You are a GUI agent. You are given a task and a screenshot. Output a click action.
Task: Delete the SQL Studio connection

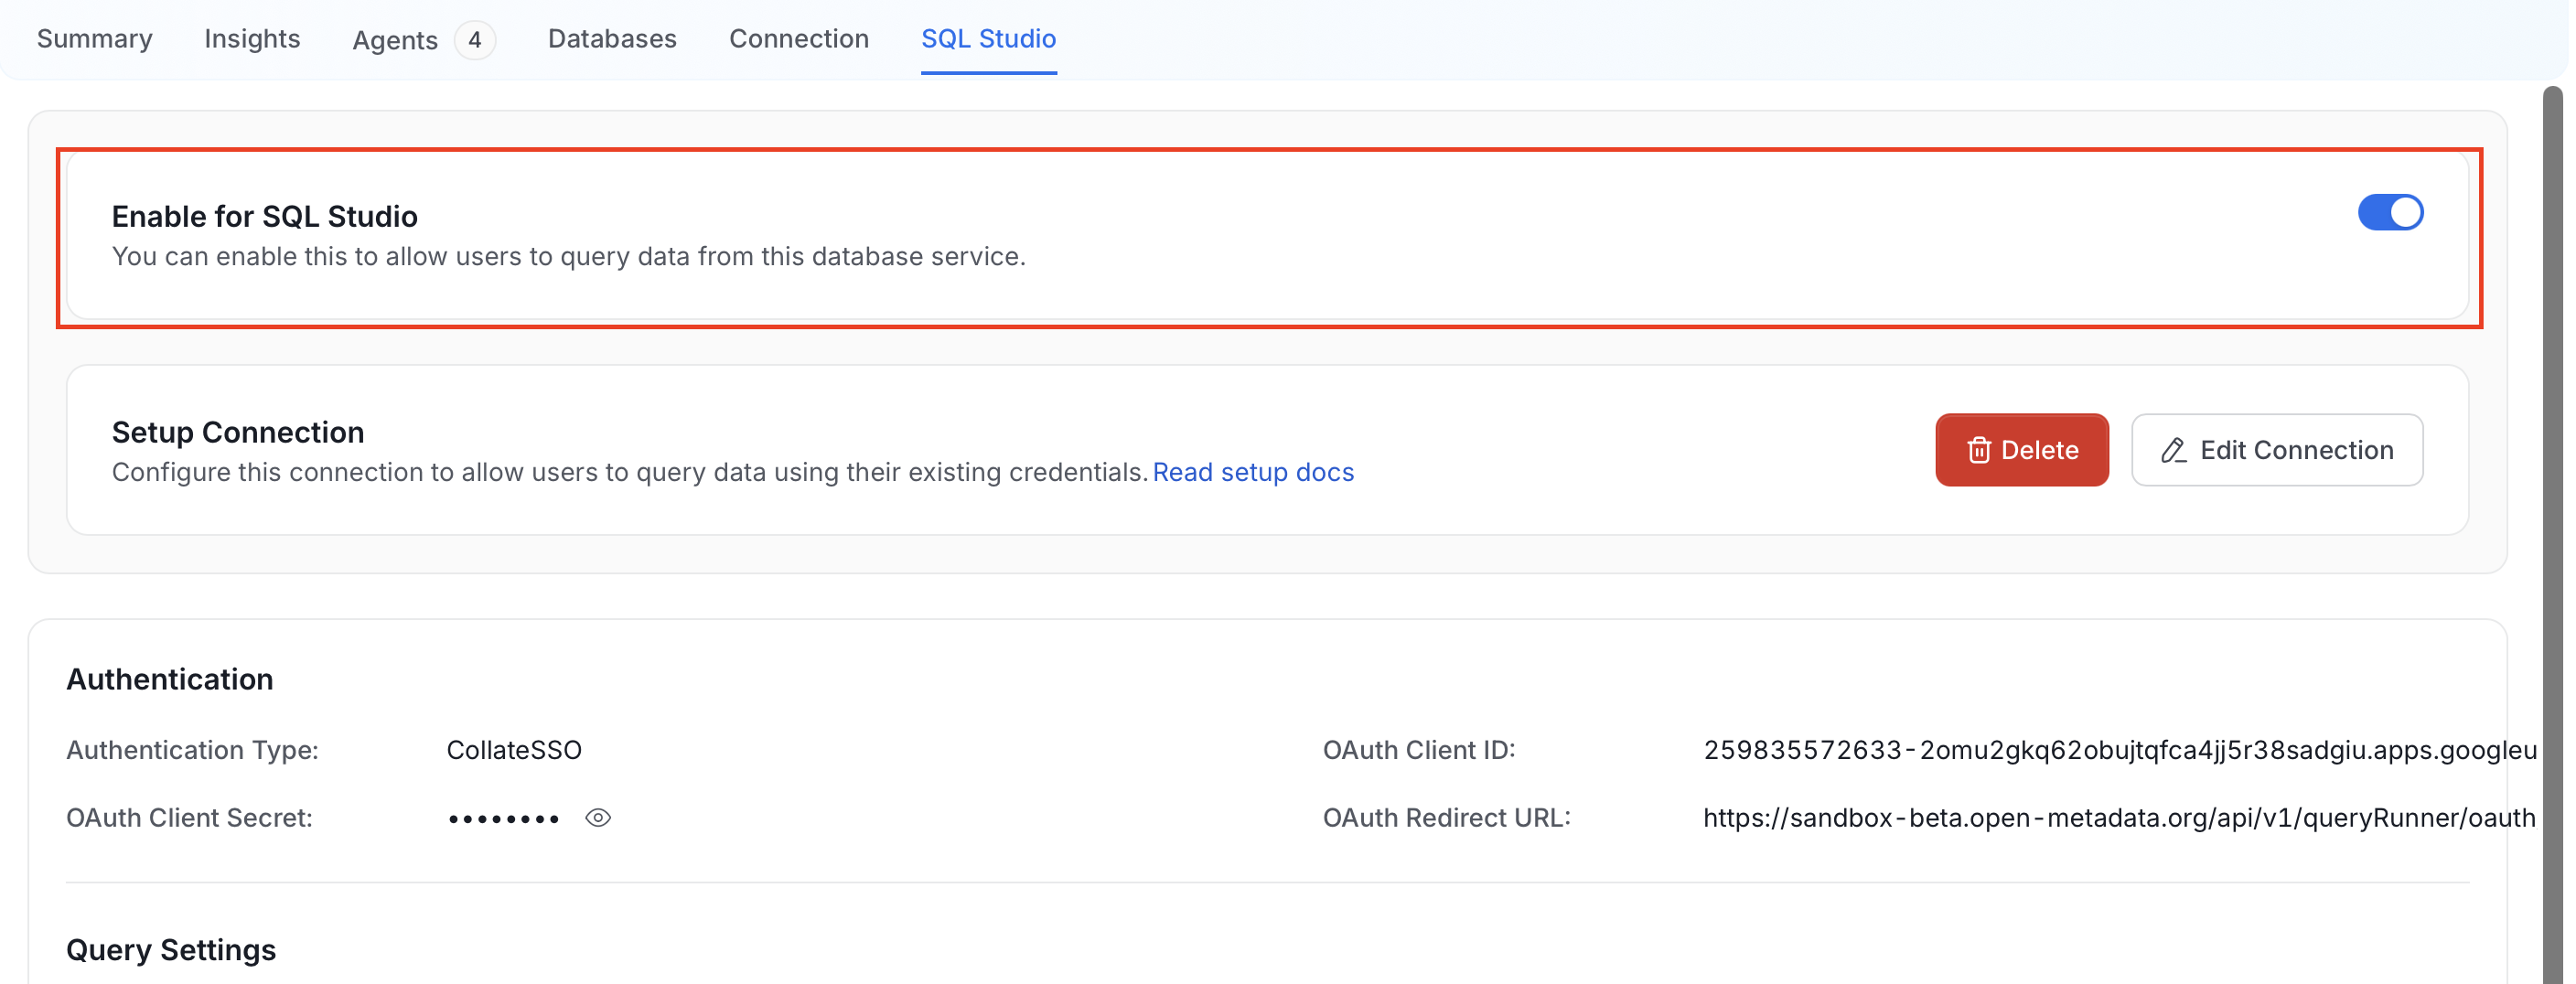pyautogui.click(x=2021, y=450)
